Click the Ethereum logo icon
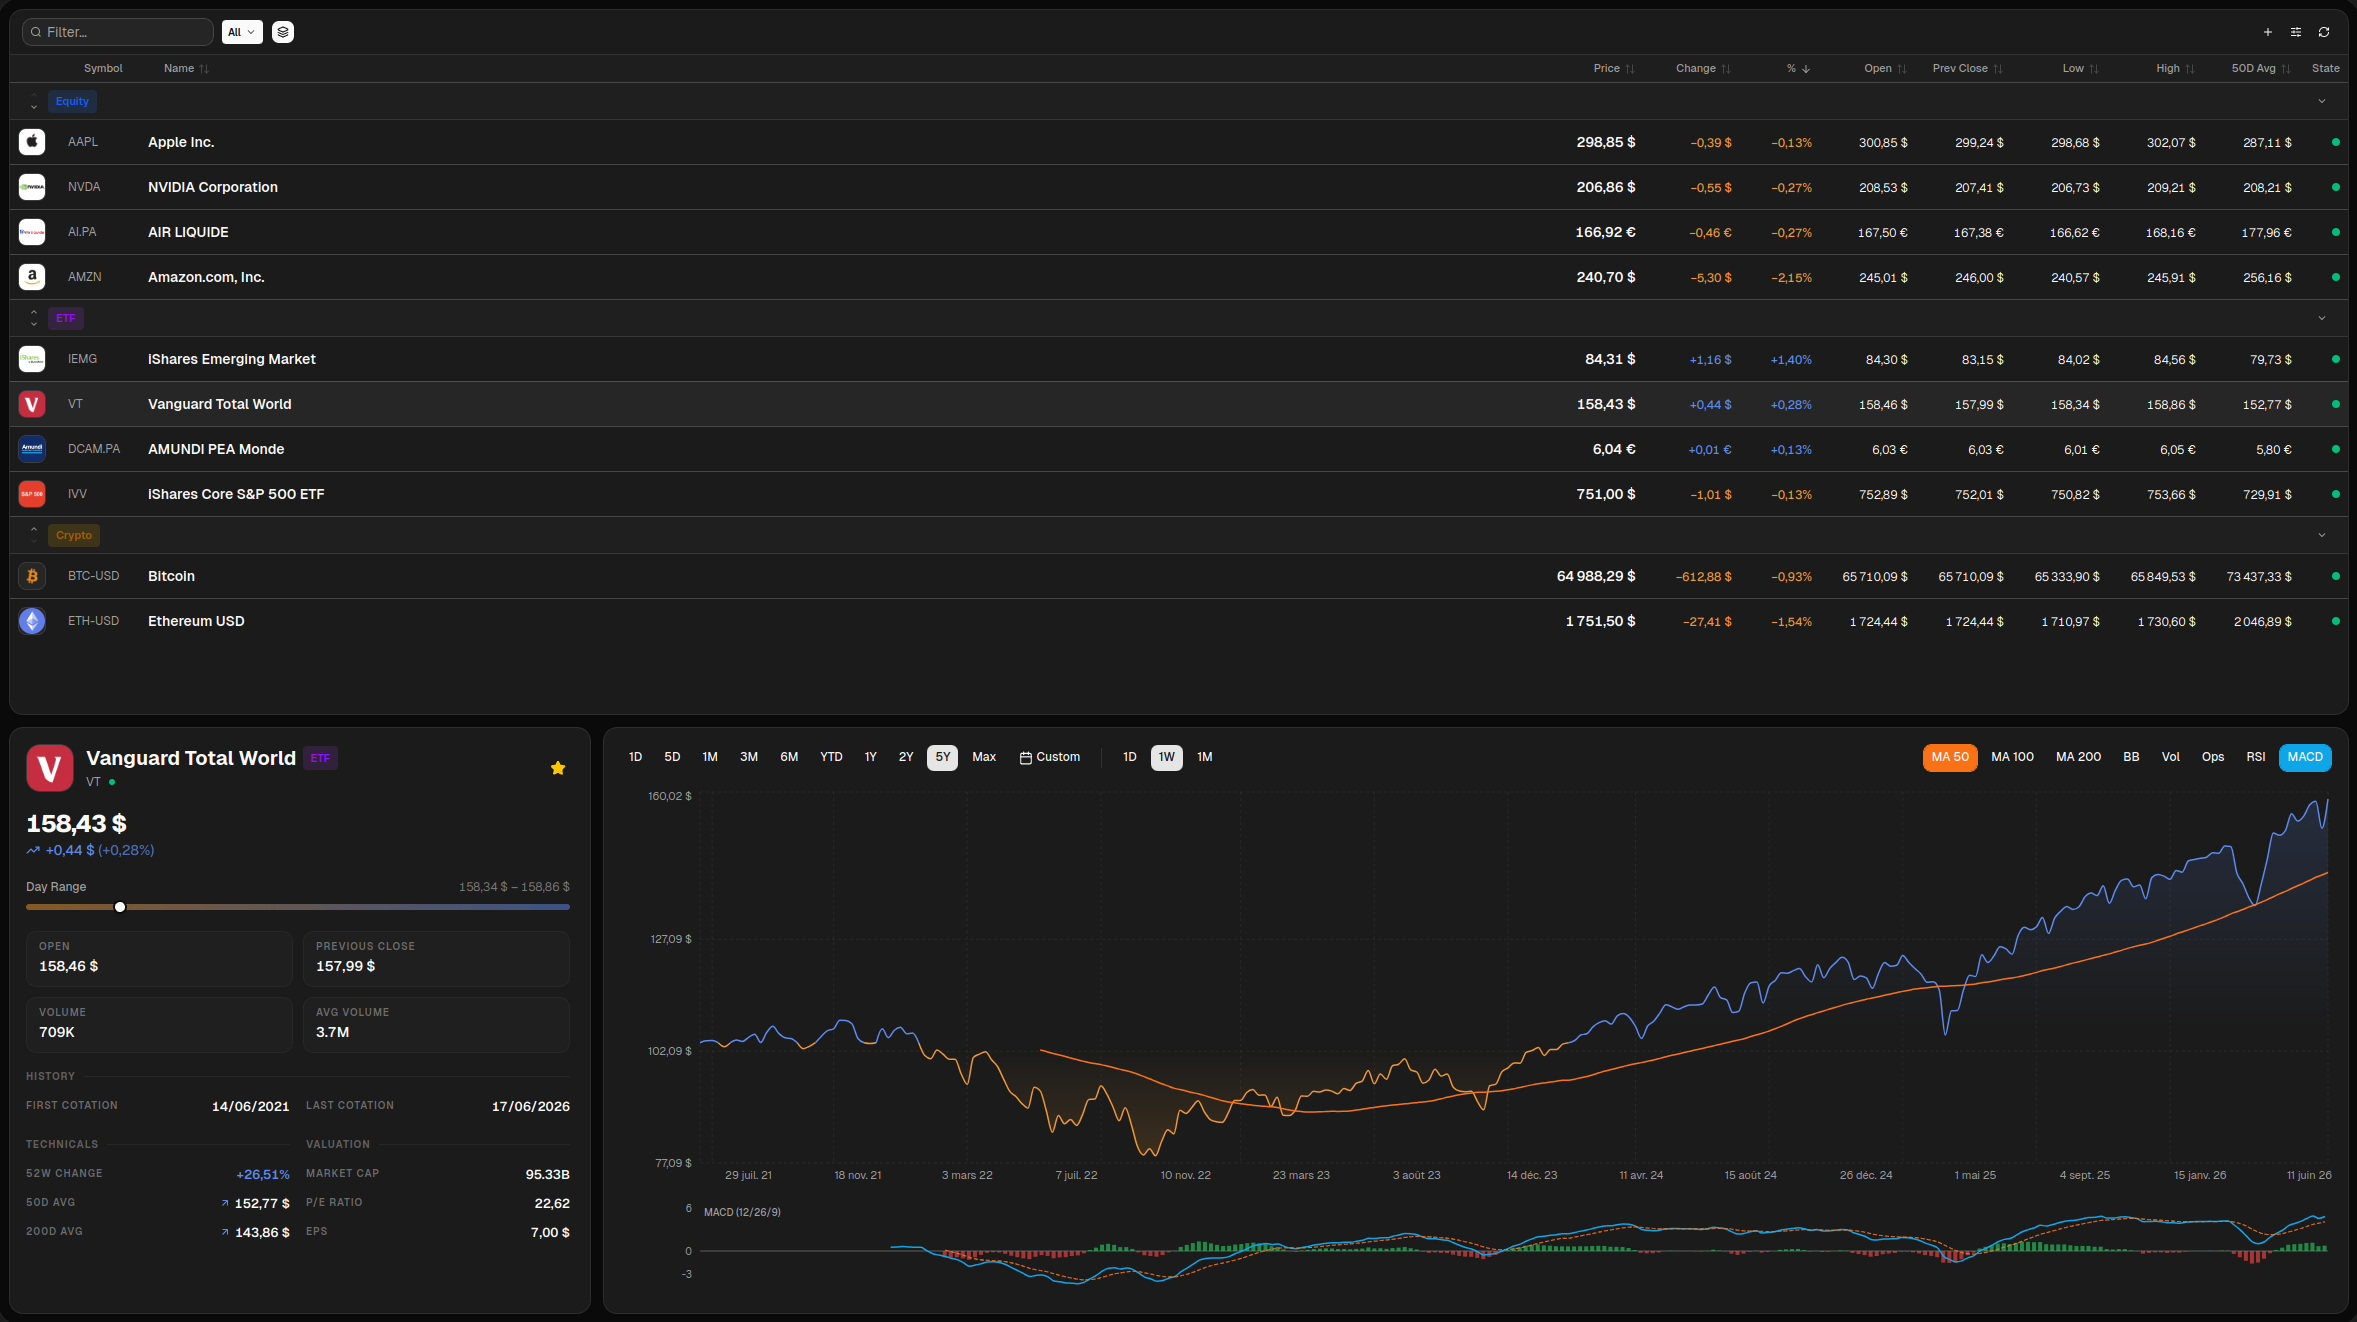 (32, 621)
